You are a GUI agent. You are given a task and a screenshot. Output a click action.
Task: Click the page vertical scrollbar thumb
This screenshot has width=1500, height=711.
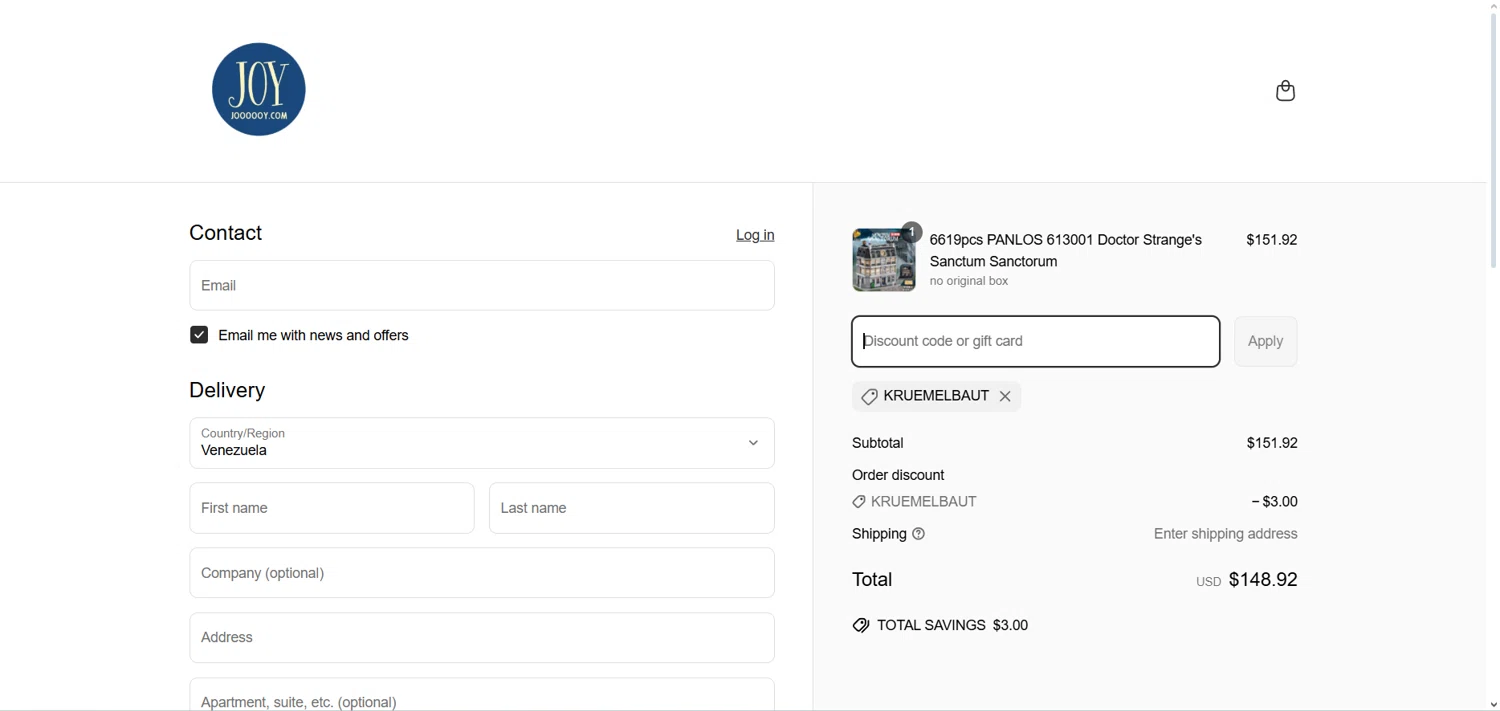pos(1493,140)
